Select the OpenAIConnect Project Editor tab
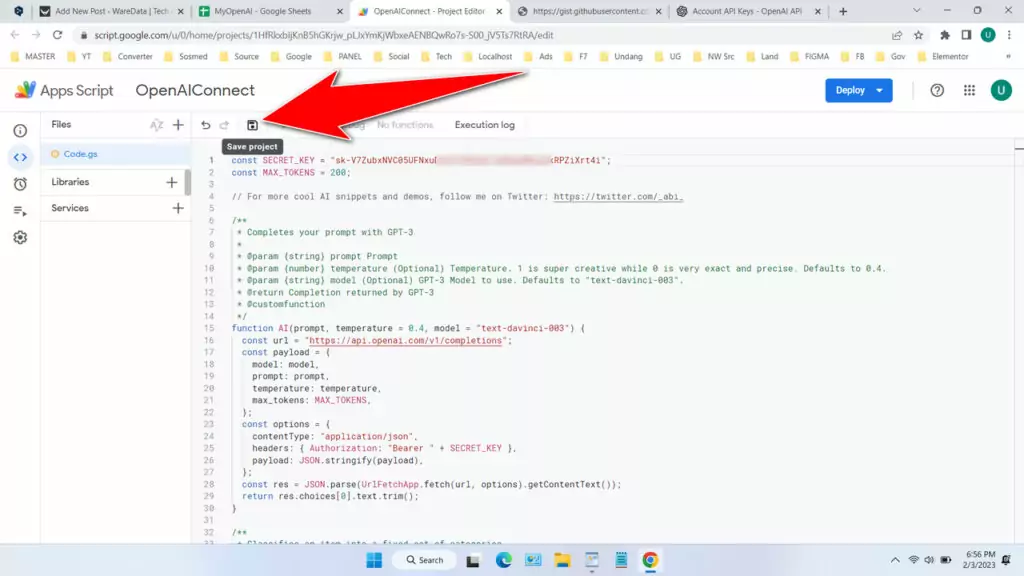The width and height of the screenshot is (1024, 576). point(430,11)
